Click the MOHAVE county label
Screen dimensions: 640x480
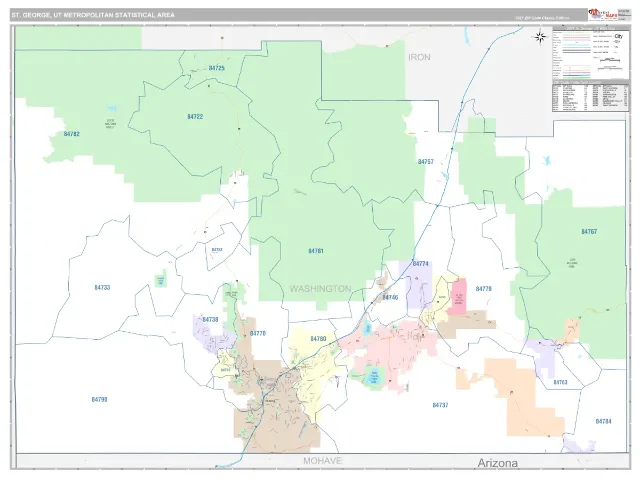click(322, 461)
